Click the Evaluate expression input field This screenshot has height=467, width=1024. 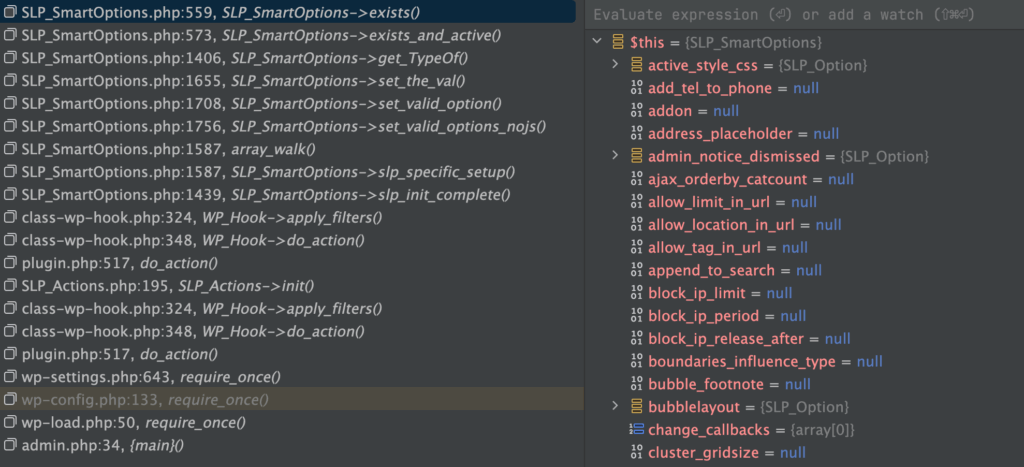[804, 14]
